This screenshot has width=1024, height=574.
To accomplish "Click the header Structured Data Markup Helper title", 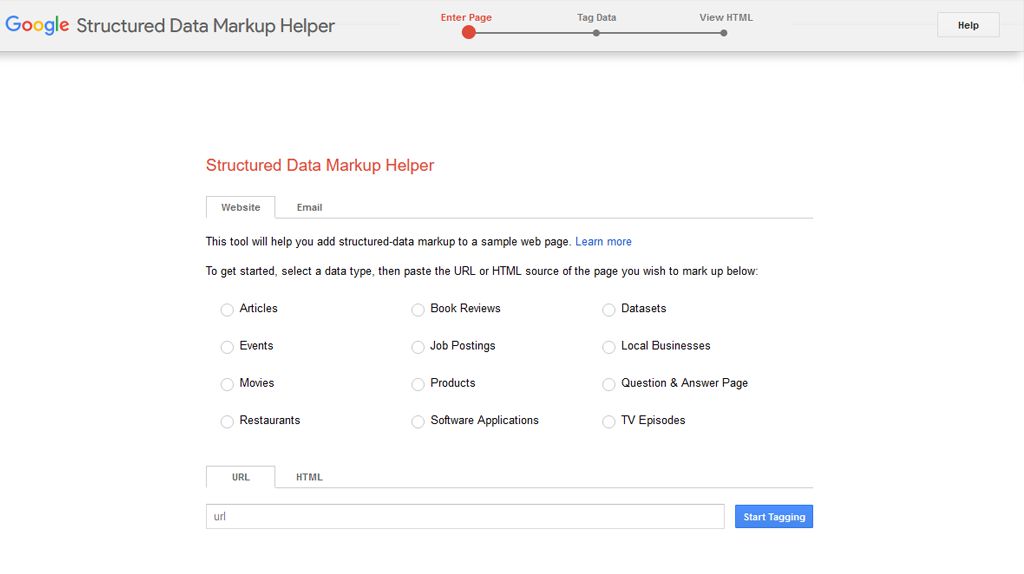I will point(206,25).
